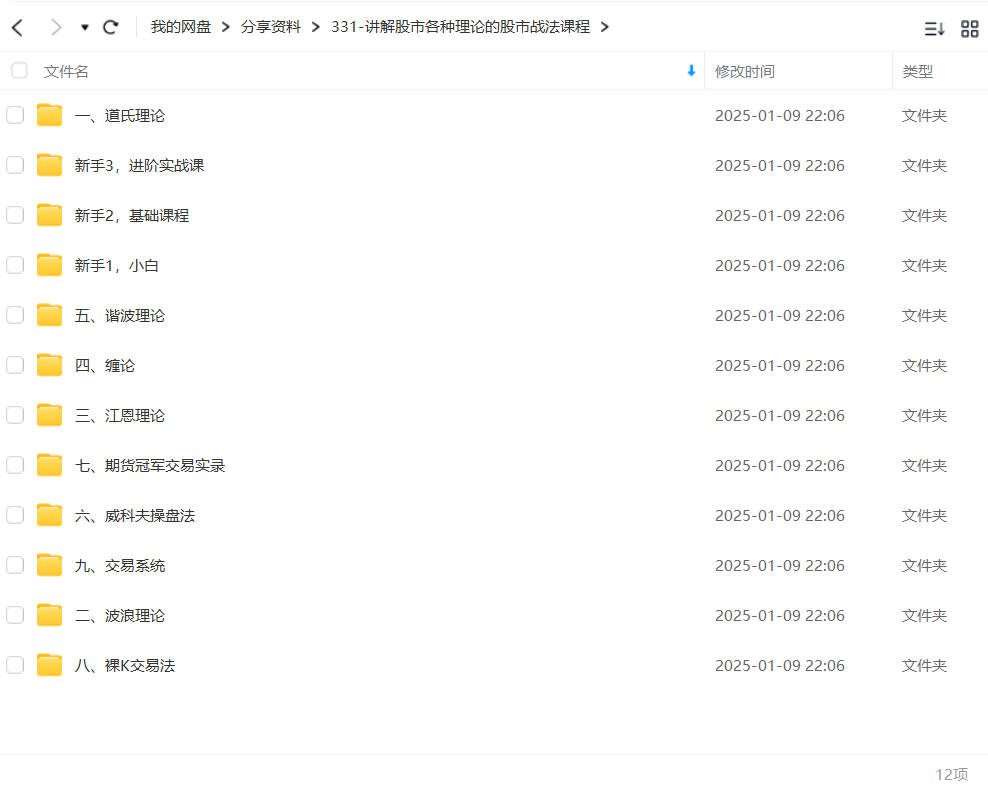Refresh the folder listing
The image size is (988, 790).
tap(111, 27)
